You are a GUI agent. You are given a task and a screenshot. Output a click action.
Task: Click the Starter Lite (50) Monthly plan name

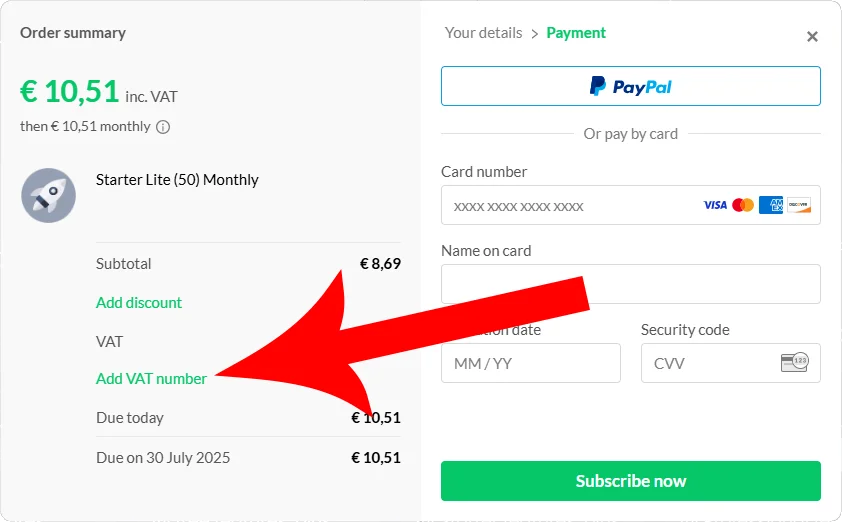(177, 179)
